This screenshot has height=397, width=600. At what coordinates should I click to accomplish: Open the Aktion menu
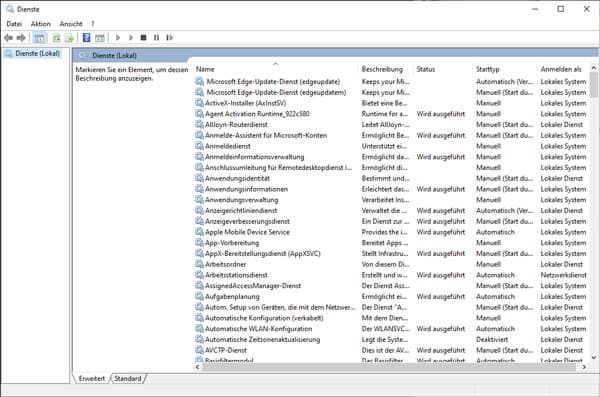pyautogui.click(x=41, y=24)
